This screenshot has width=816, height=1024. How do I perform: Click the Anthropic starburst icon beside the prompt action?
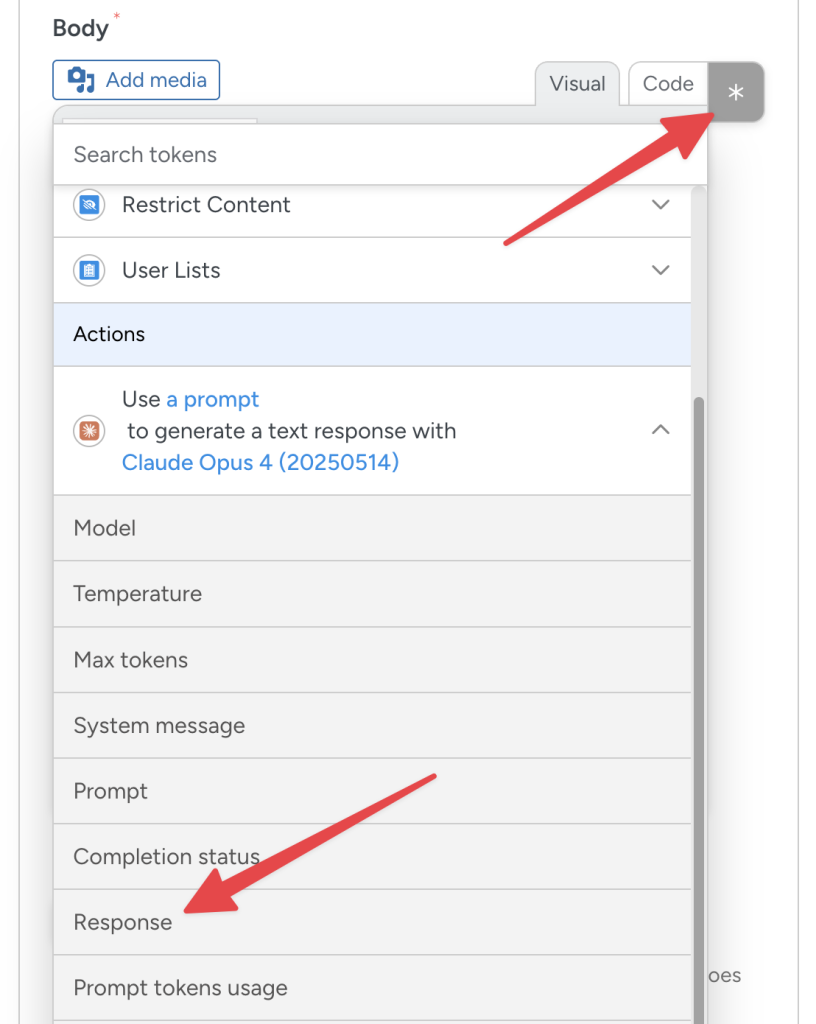coord(88,431)
